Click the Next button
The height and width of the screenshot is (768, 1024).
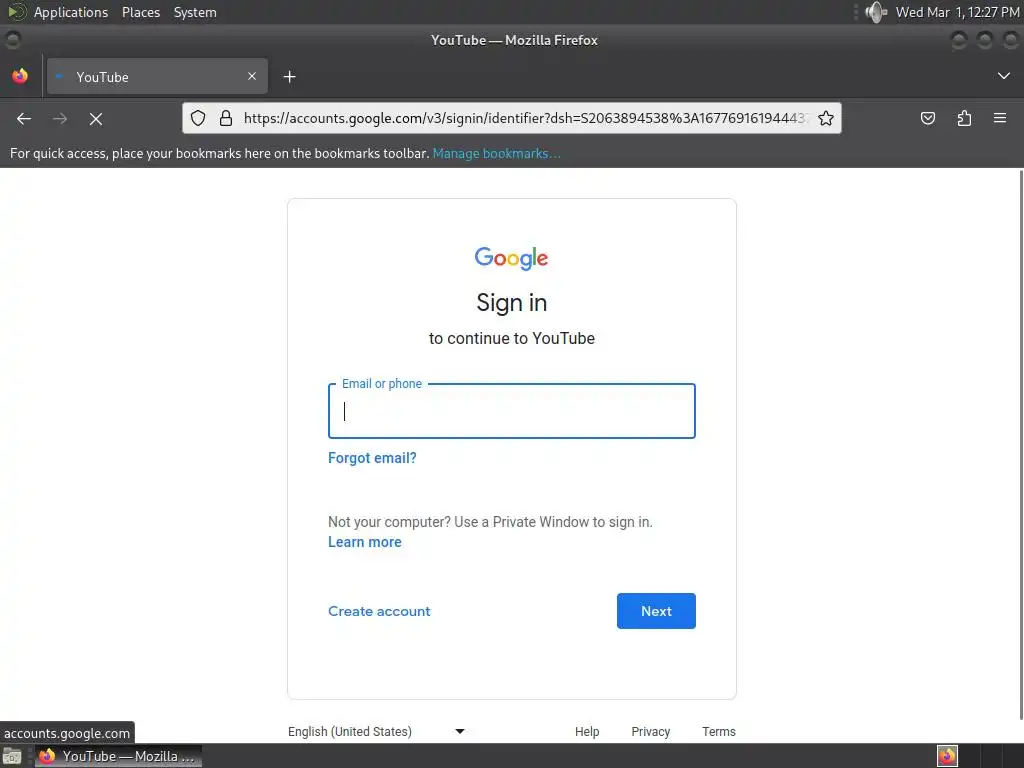tap(656, 611)
